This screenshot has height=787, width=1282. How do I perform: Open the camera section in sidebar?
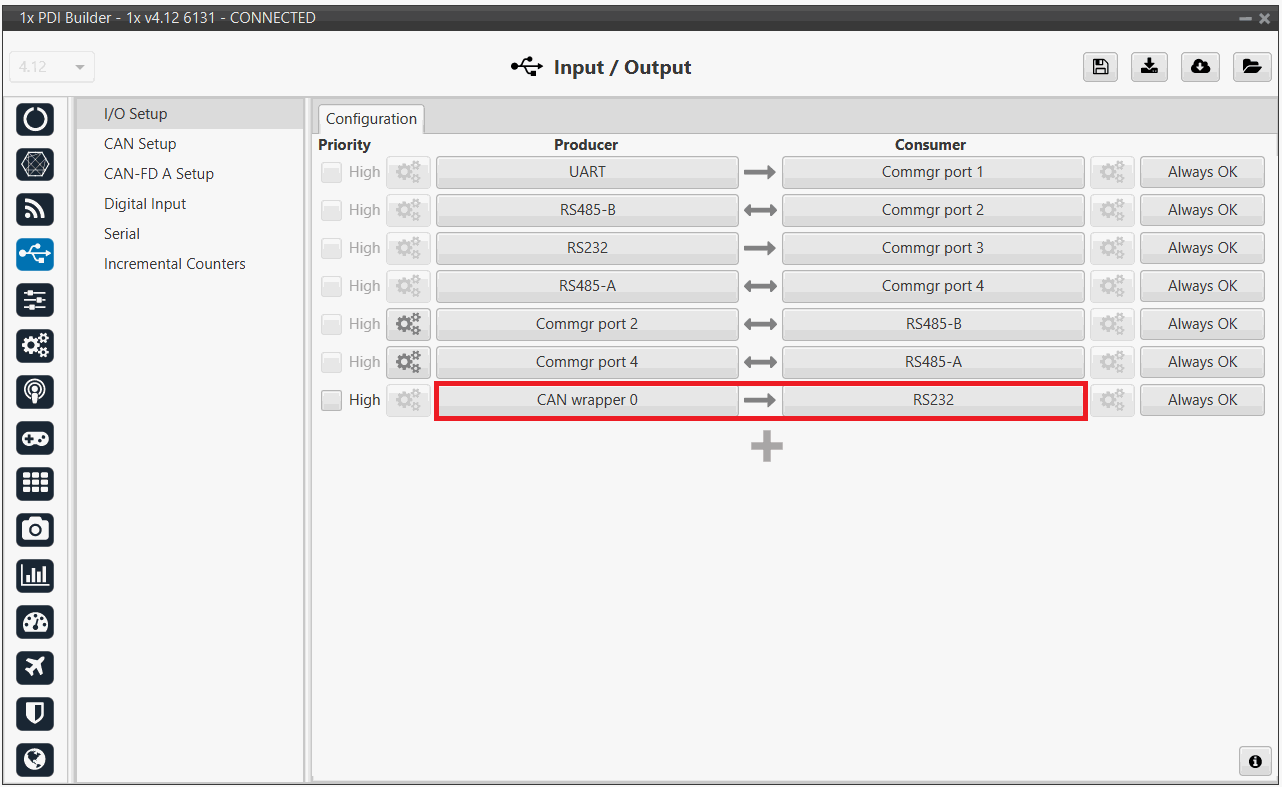(35, 529)
